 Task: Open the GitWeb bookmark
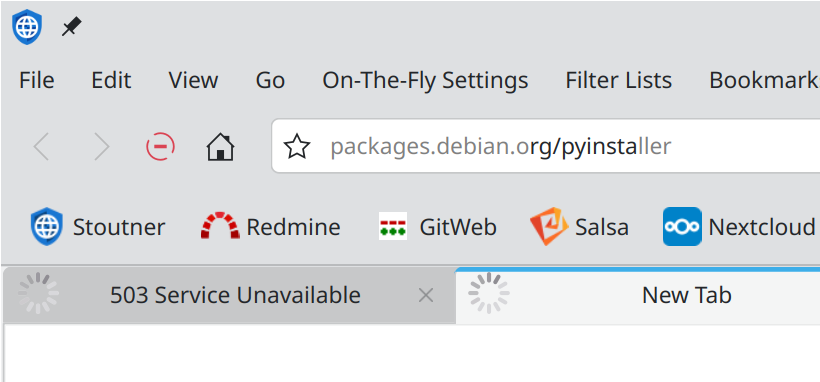click(x=437, y=227)
